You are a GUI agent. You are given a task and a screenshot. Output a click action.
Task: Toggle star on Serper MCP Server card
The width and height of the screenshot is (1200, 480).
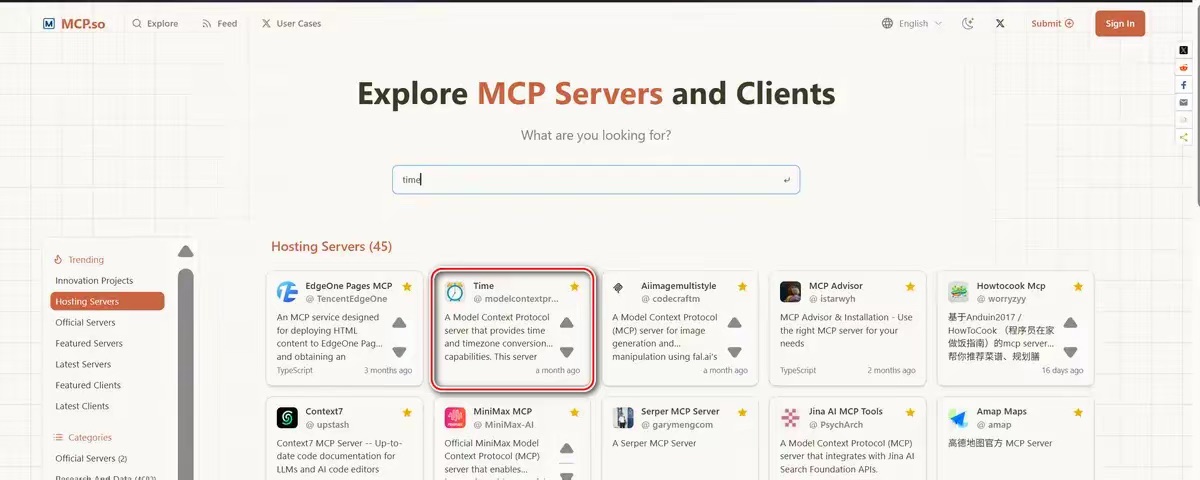tap(742, 412)
